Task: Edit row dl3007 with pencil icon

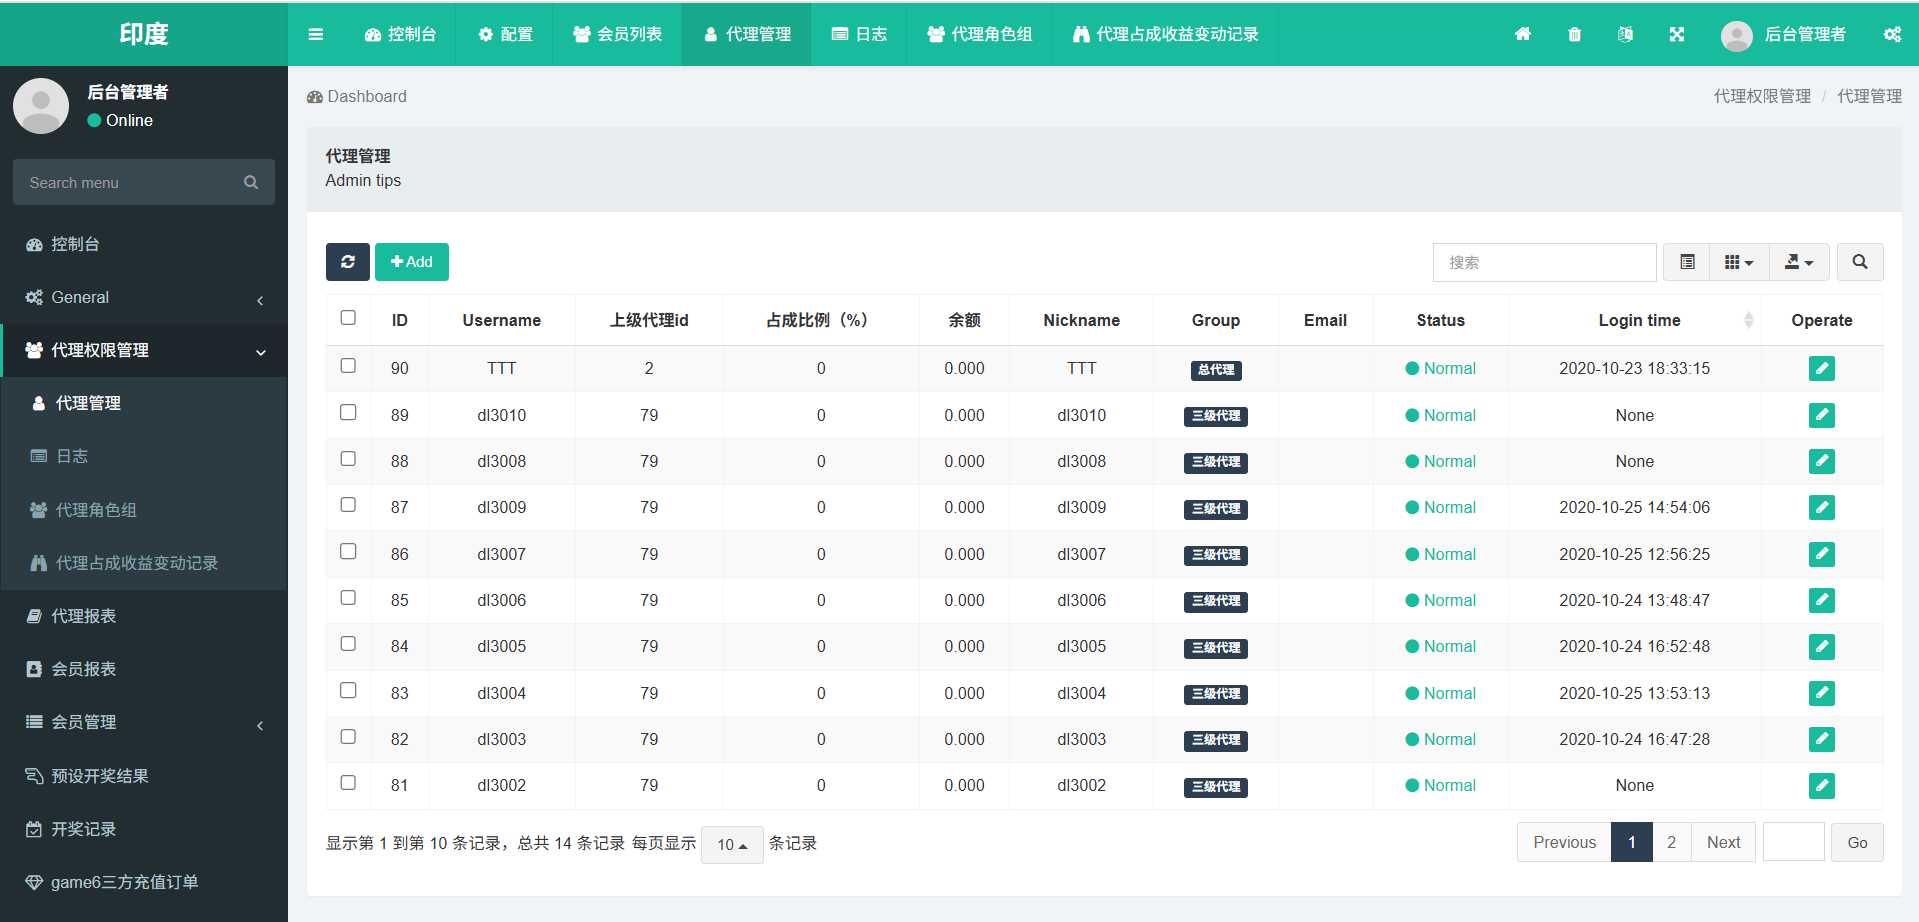Action: (x=1822, y=554)
